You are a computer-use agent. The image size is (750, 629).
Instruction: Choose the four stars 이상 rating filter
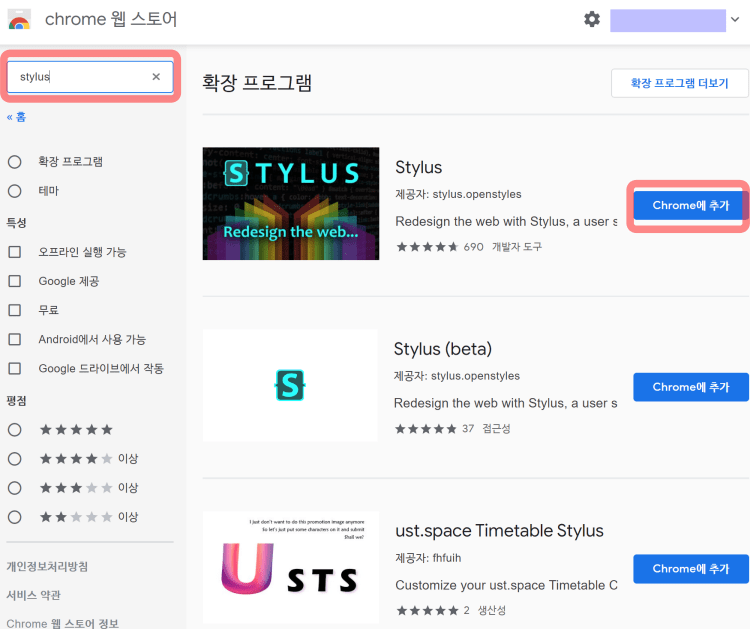(x=15, y=458)
